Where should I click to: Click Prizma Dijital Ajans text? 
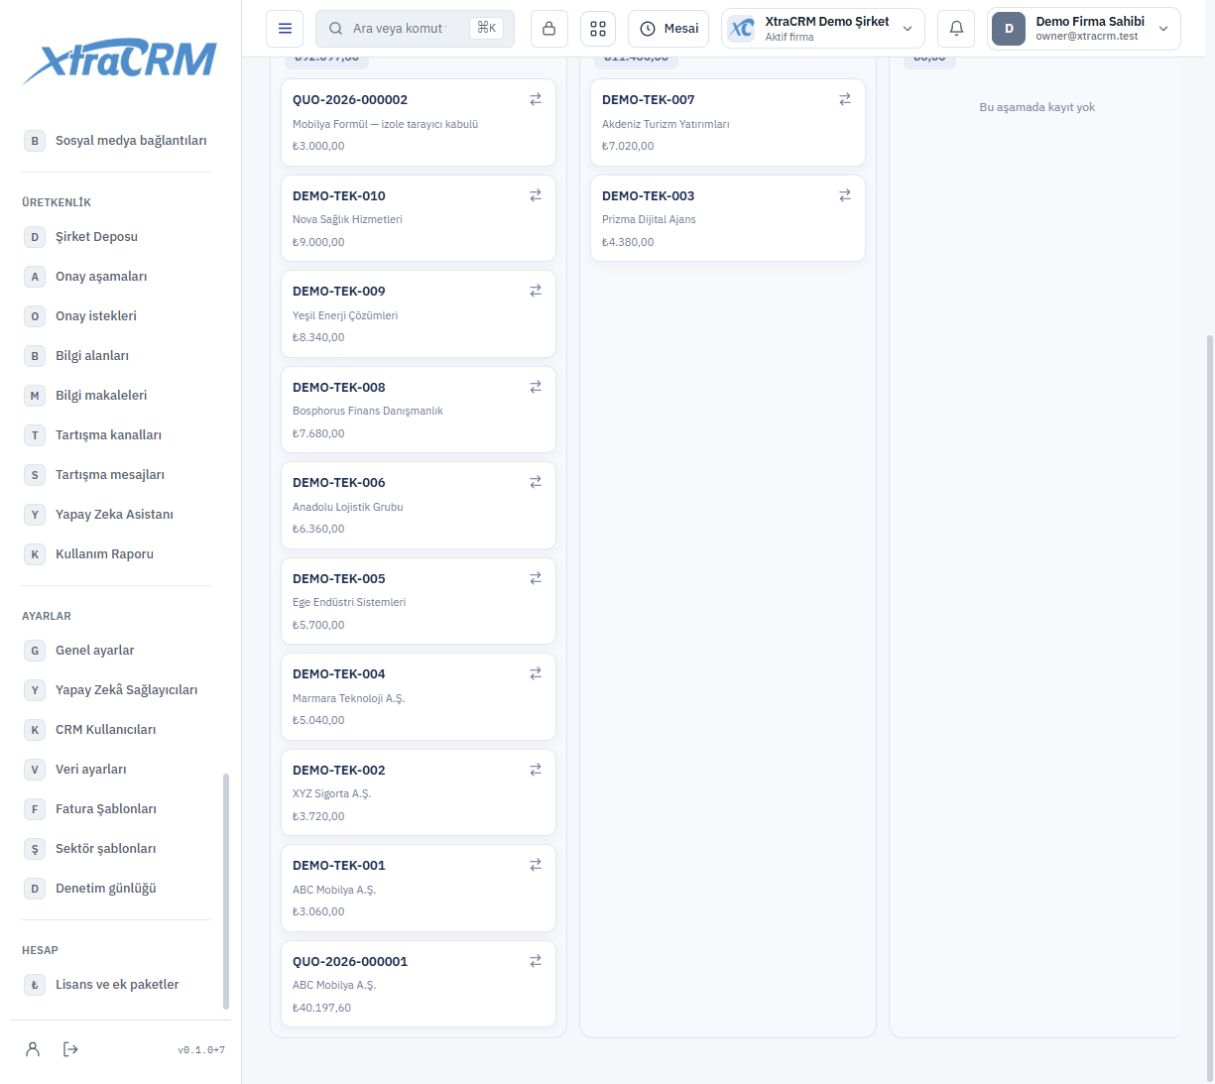click(648, 219)
